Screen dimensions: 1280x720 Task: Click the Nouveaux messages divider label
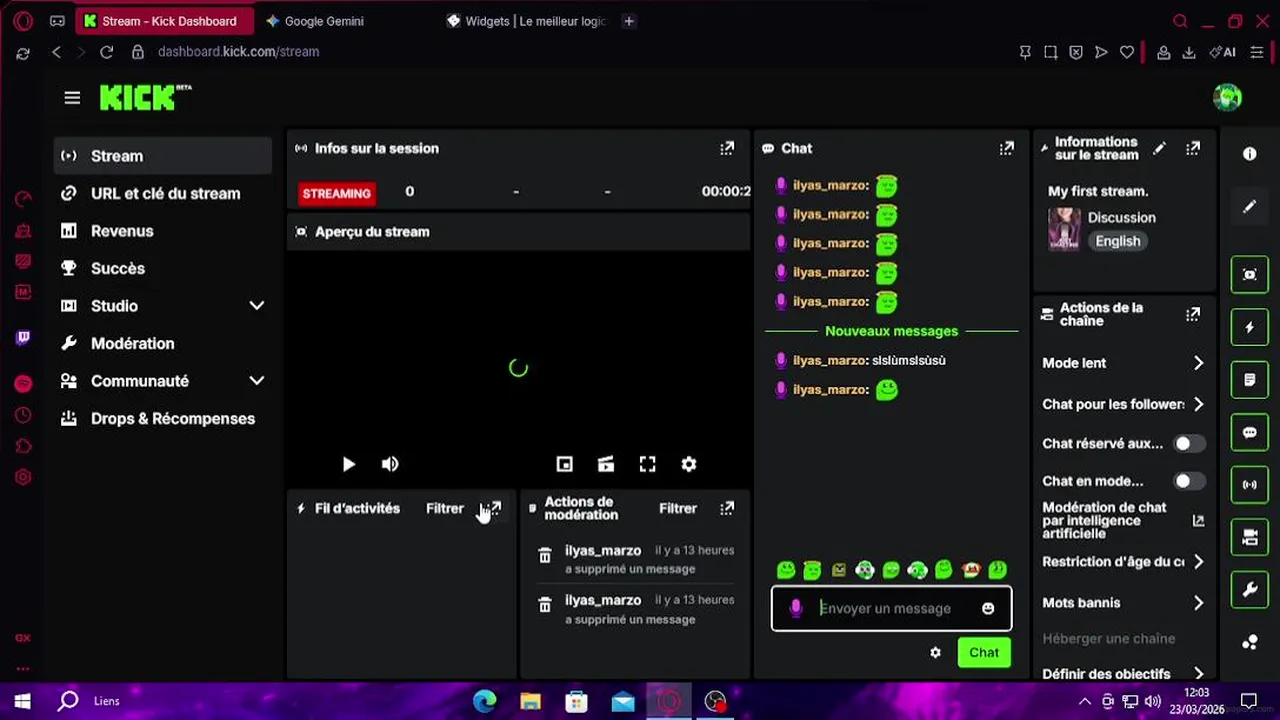tap(891, 331)
